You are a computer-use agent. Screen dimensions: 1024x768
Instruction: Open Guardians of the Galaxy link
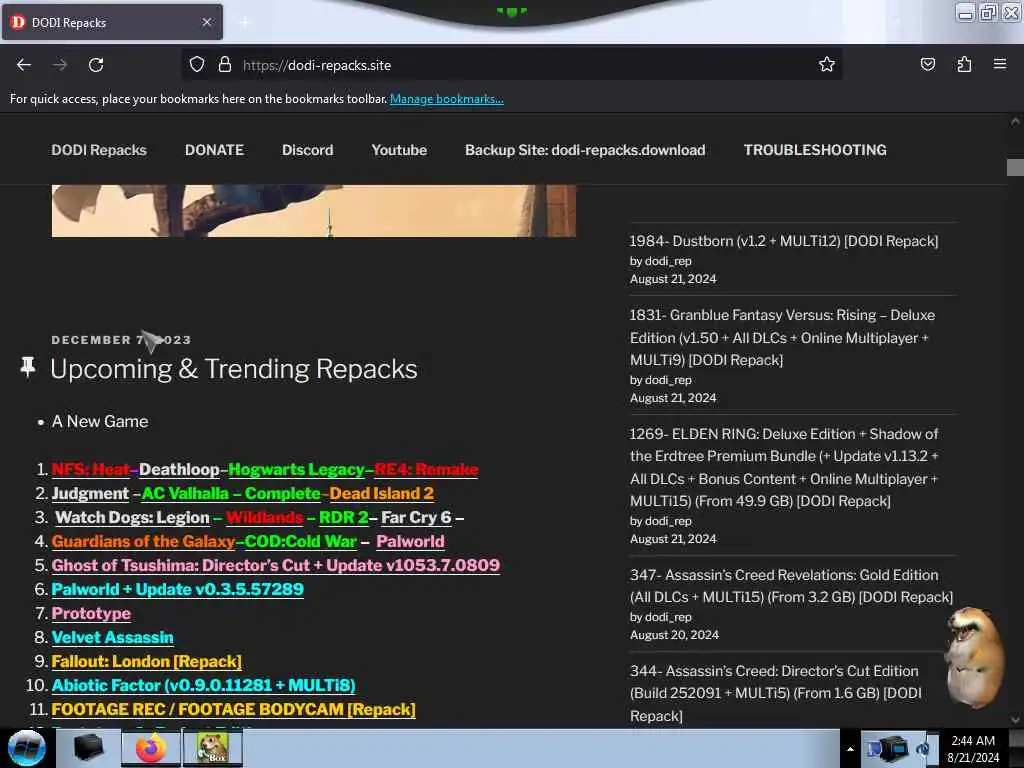tap(143, 542)
